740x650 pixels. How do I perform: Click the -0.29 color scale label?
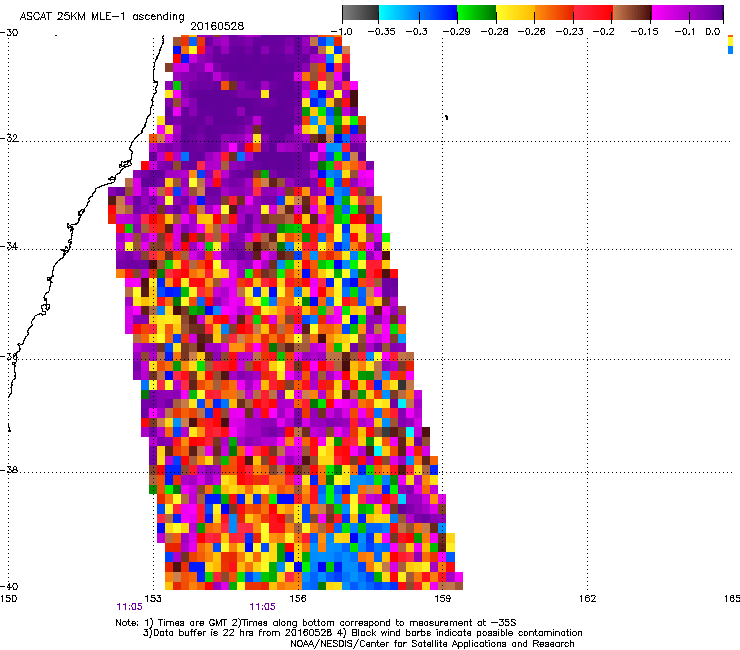(456, 32)
